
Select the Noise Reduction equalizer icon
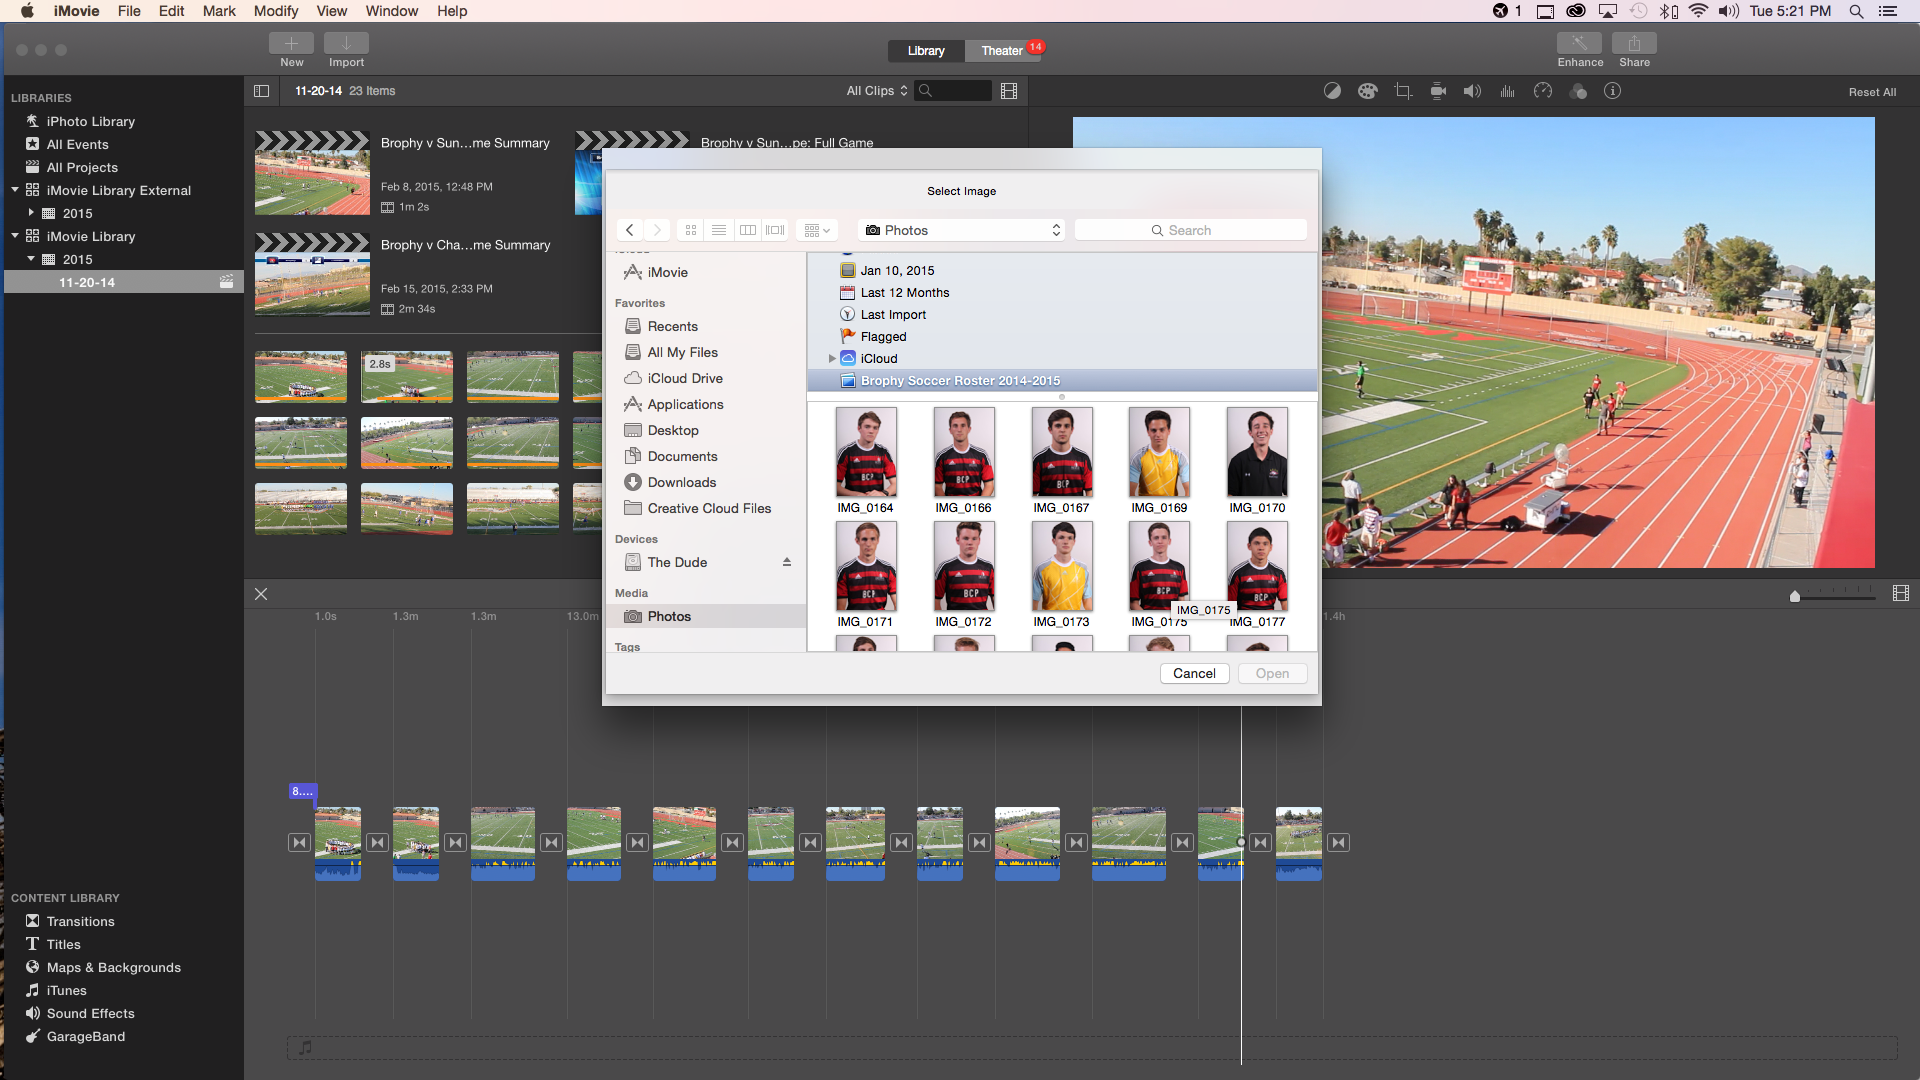(x=1508, y=90)
